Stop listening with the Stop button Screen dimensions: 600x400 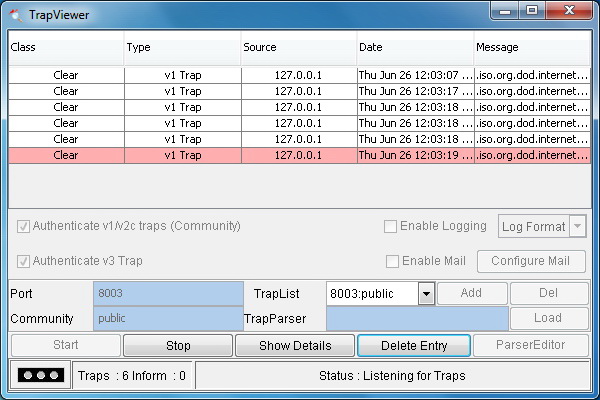pos(178,345)
